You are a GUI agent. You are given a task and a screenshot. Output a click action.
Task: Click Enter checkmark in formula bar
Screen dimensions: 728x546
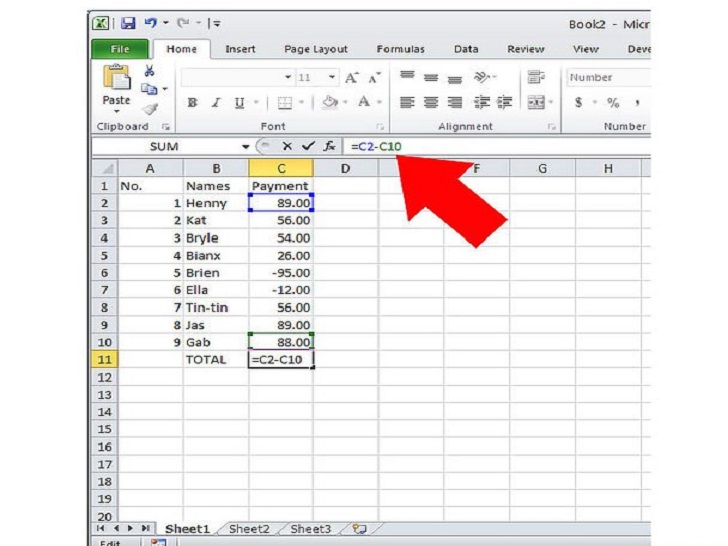tap(308, 146)
